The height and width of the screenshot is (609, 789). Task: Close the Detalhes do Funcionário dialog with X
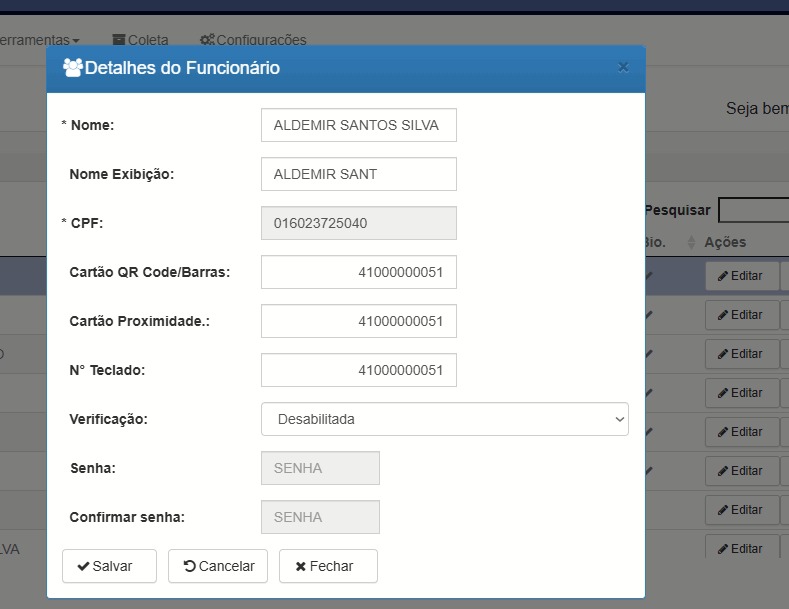623,68
